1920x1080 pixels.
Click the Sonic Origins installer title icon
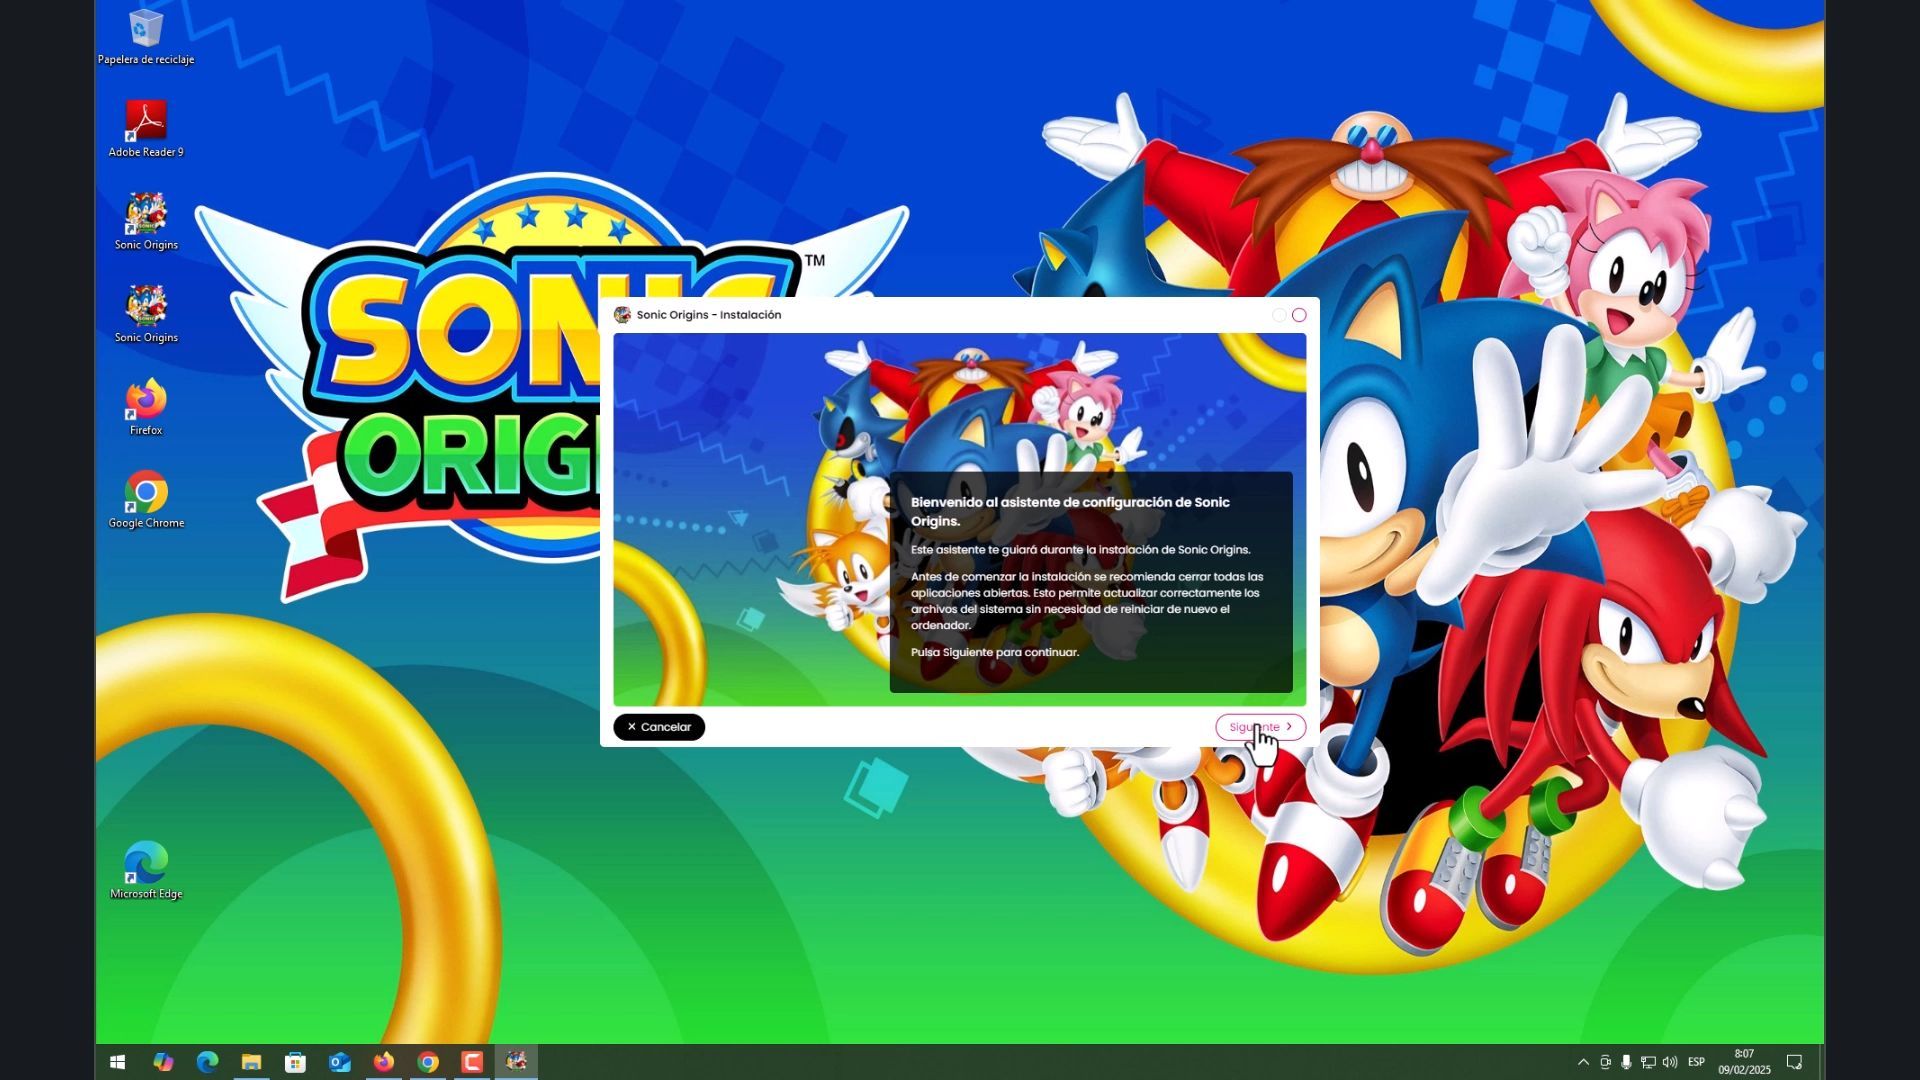tap(622, 315)
